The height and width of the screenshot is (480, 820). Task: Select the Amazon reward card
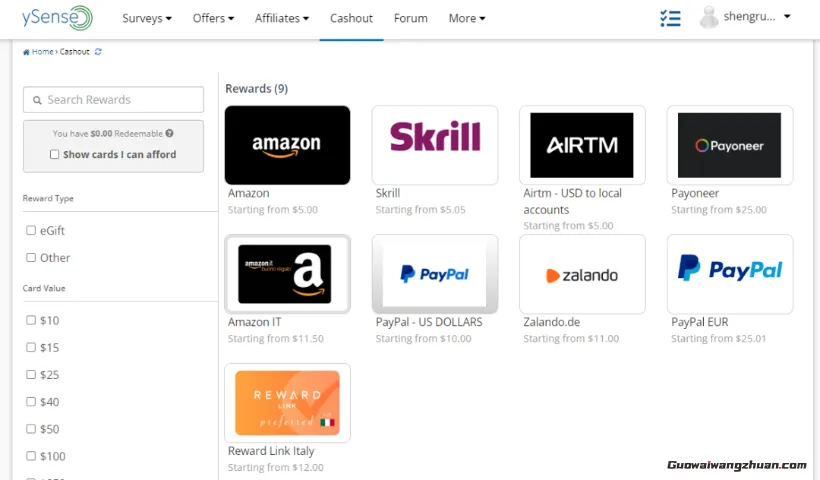point(287,145)
